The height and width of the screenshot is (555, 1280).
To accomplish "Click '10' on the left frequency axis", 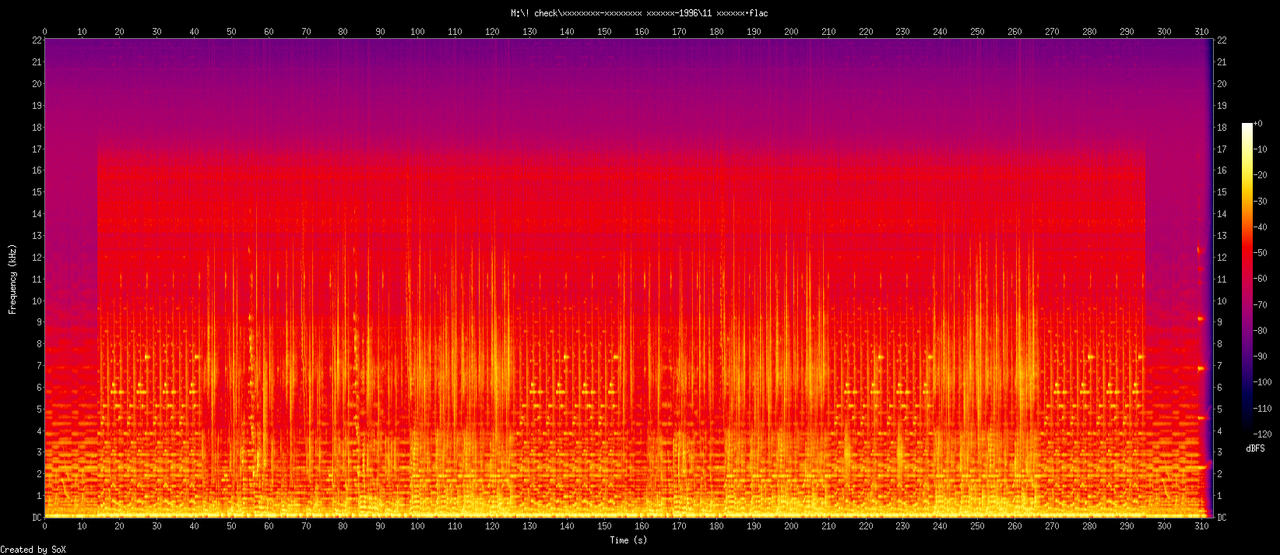I will pyautogui.click(x=35, y=300).
